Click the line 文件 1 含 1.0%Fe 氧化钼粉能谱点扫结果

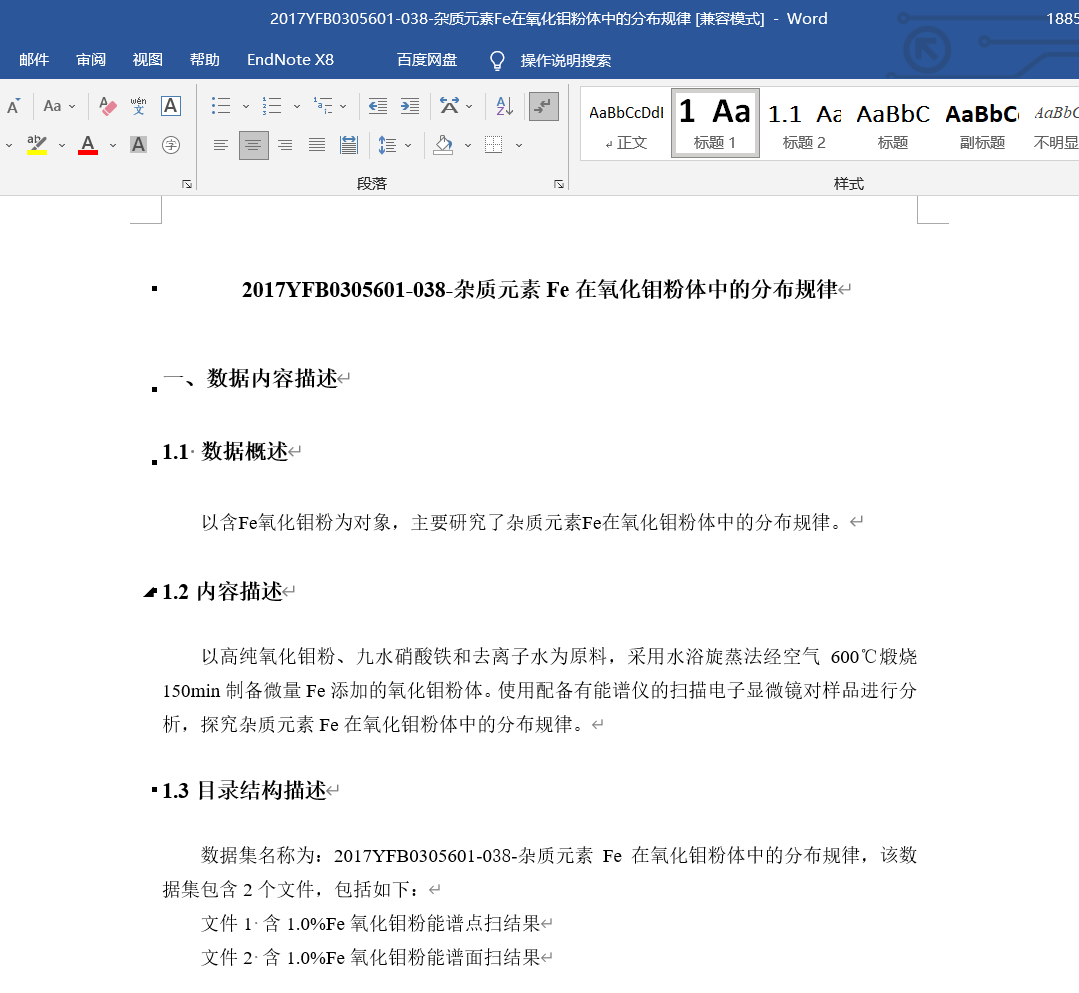[x=371, y=923]
